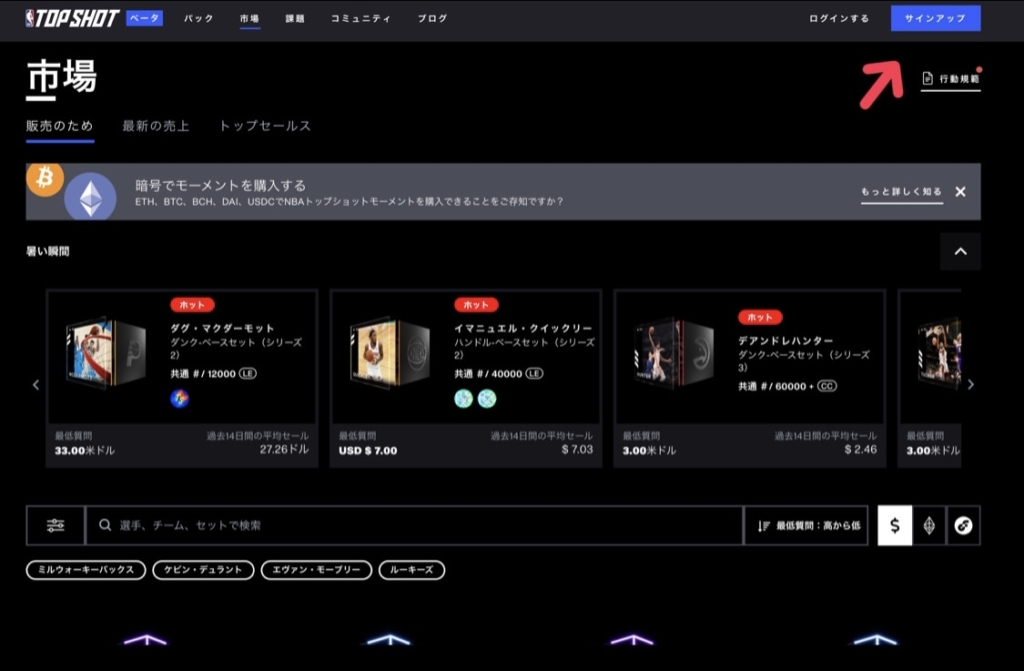The width and height of the screenshot is (1024, 671).
Task: Open the コミュニティ menu
Action: tap(360, 18)
